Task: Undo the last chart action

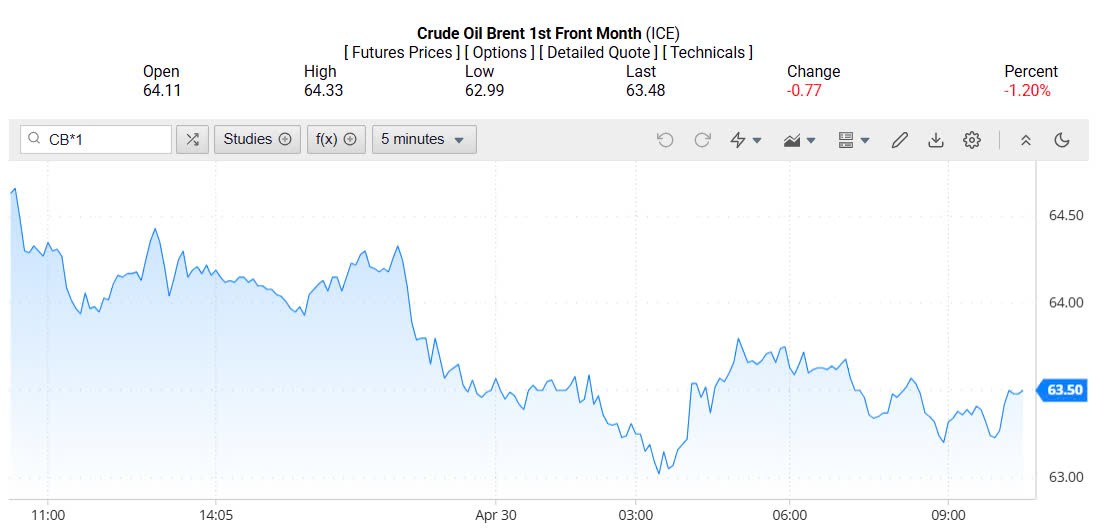Action: 665,140
